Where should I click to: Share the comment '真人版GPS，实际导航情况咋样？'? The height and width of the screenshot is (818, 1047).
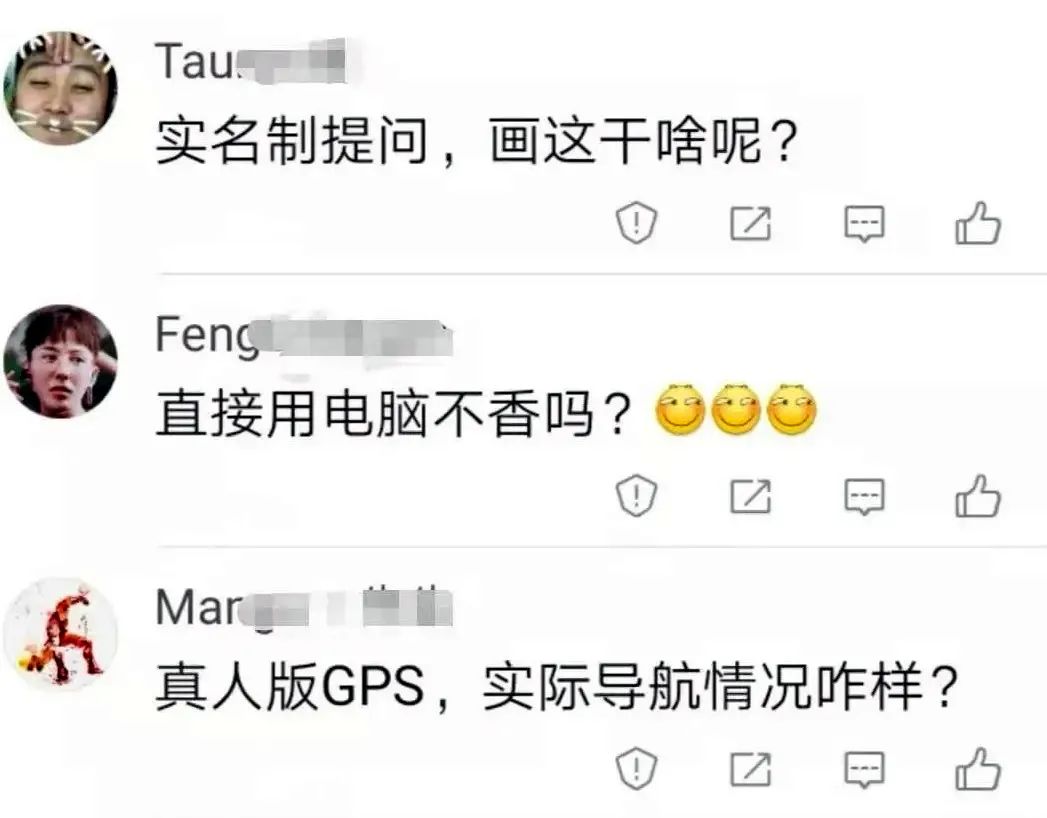[x=750, y=769]
